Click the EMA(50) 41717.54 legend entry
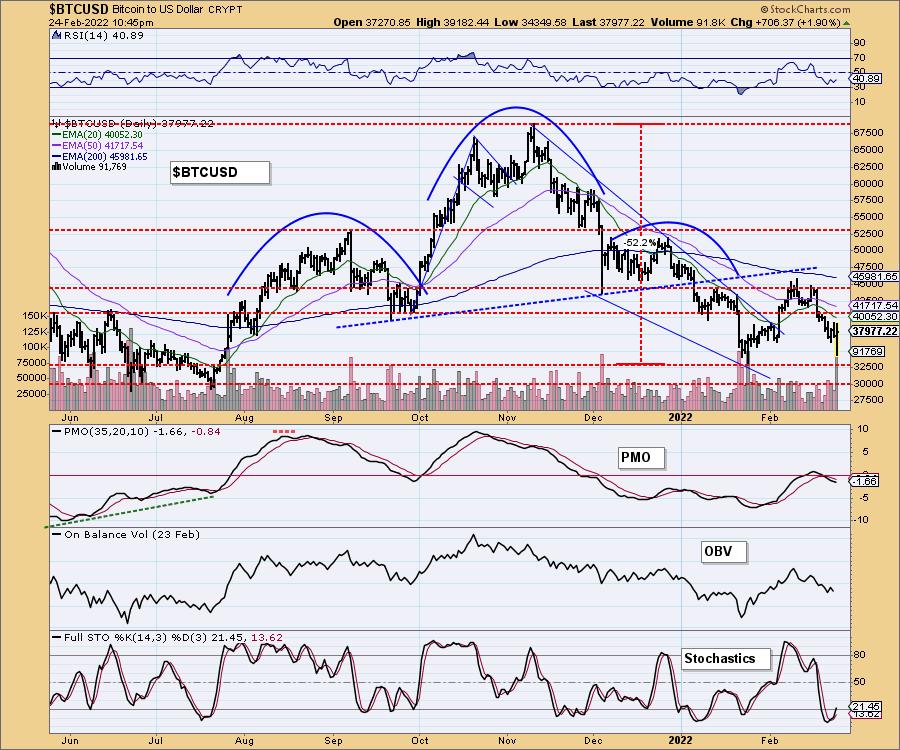The width and height of the screenshot is (900, 750). (x=102, y=146)
